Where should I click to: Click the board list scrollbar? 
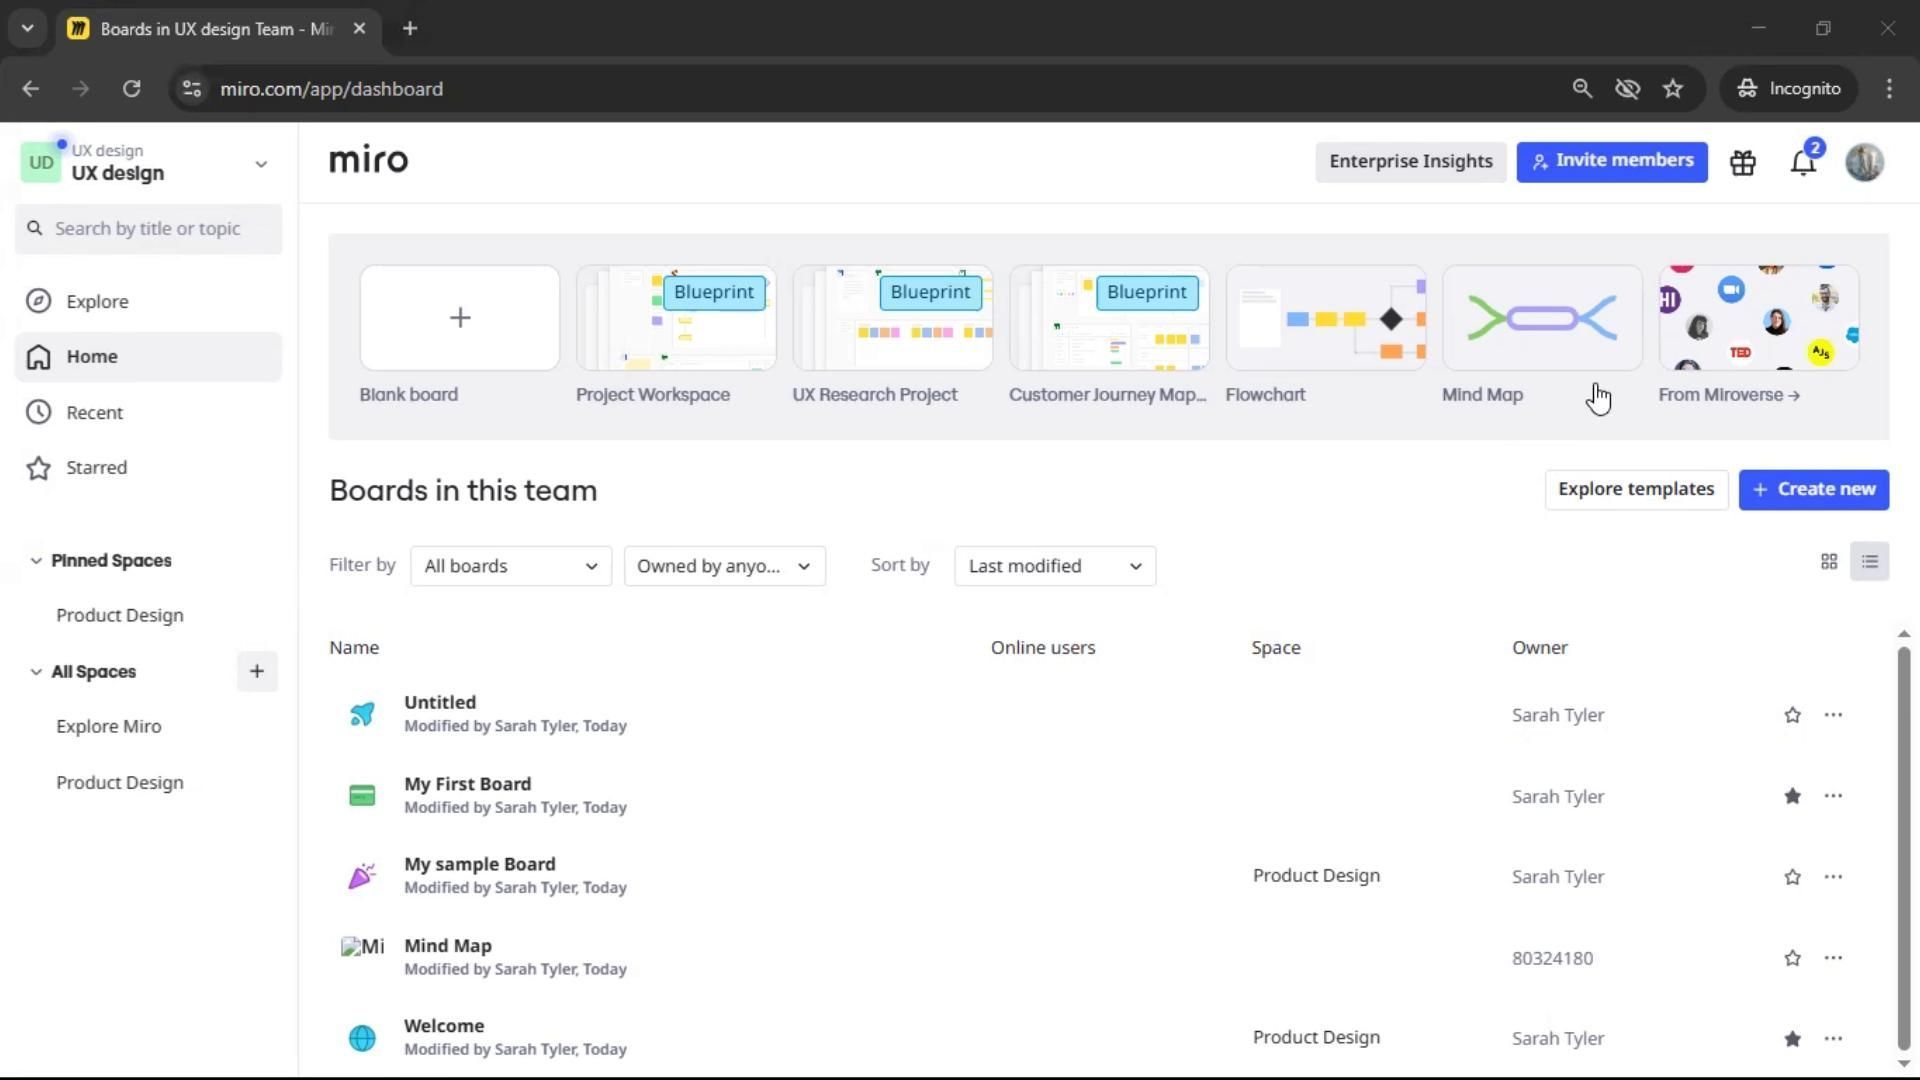(x=1903, y=850)
